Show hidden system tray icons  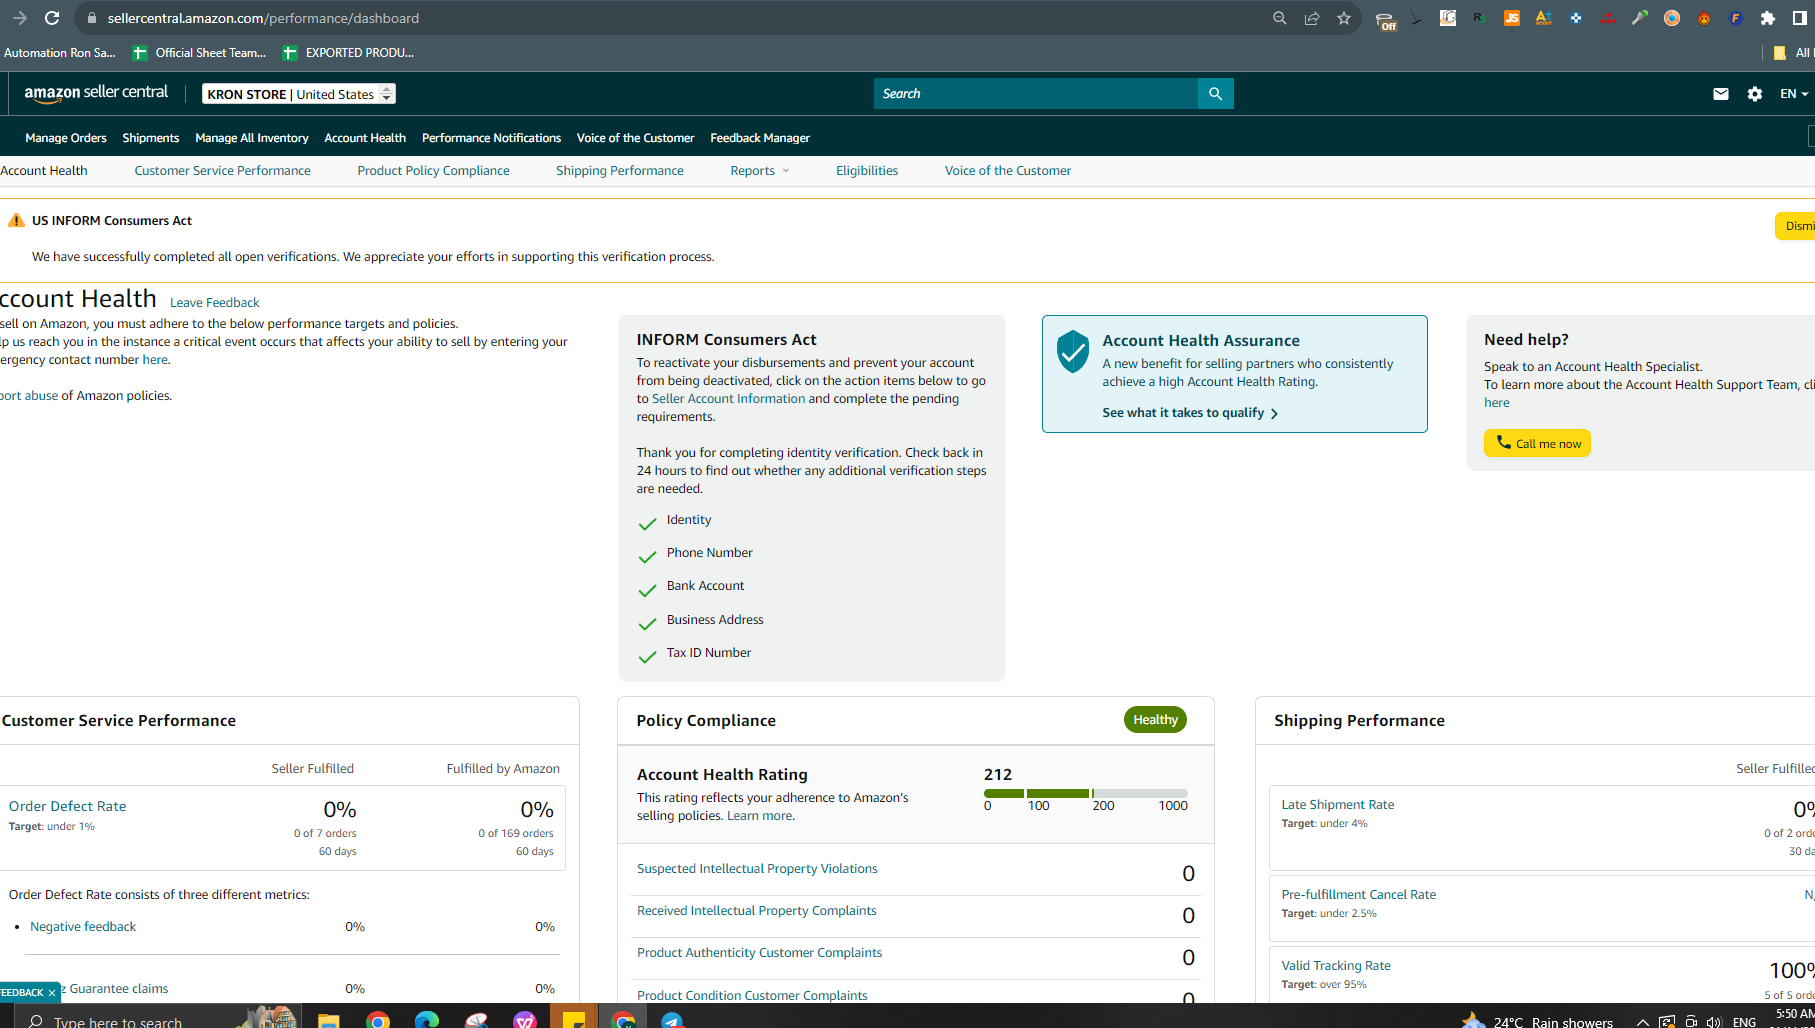coord(1642,1021)
